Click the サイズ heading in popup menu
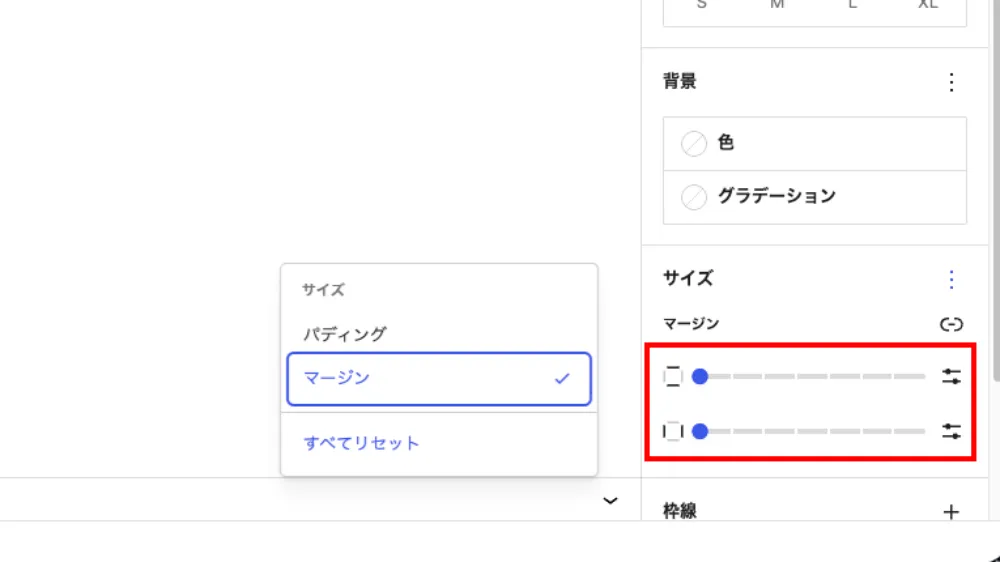 [x=323, y=290]
